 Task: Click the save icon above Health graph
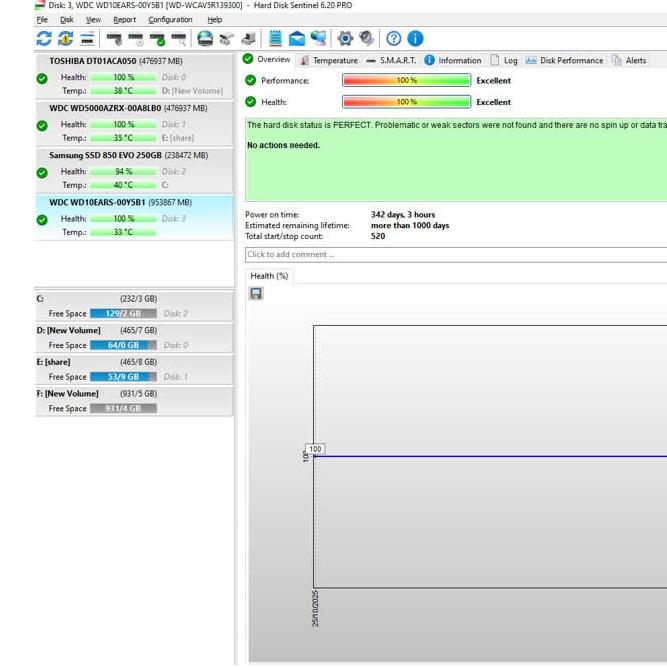(x=256, y=293)
